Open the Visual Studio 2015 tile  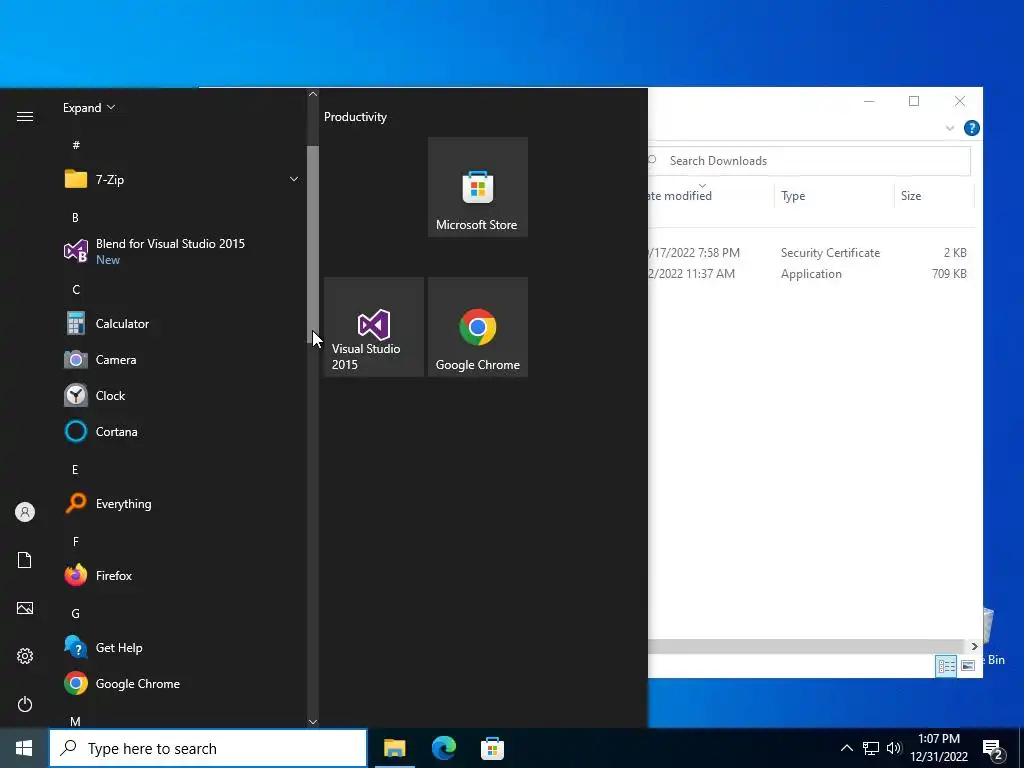click(374, 327)
